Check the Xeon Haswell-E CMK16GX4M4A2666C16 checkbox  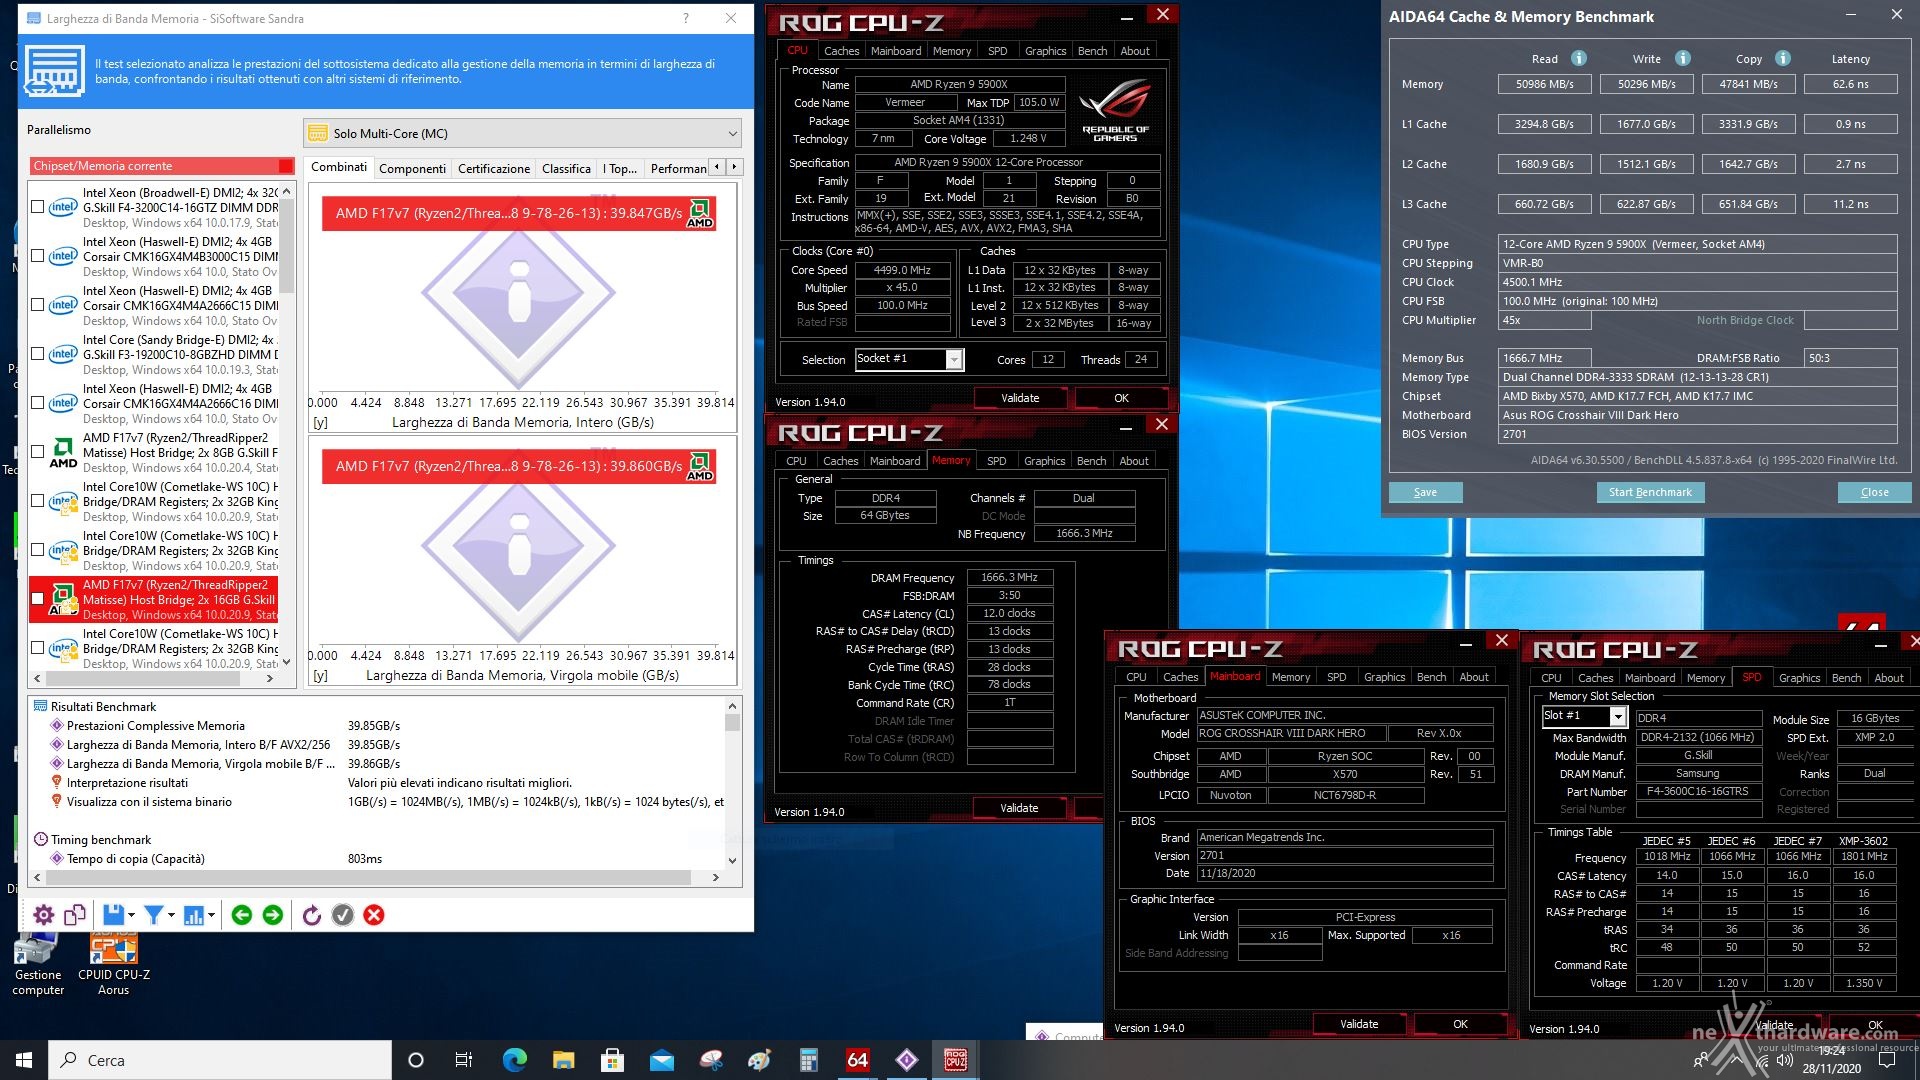pyautogui.click(x=38, y=403)
